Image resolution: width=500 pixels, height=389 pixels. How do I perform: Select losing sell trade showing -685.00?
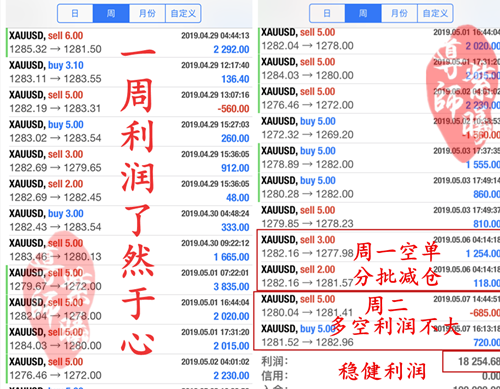pos(379,306)
